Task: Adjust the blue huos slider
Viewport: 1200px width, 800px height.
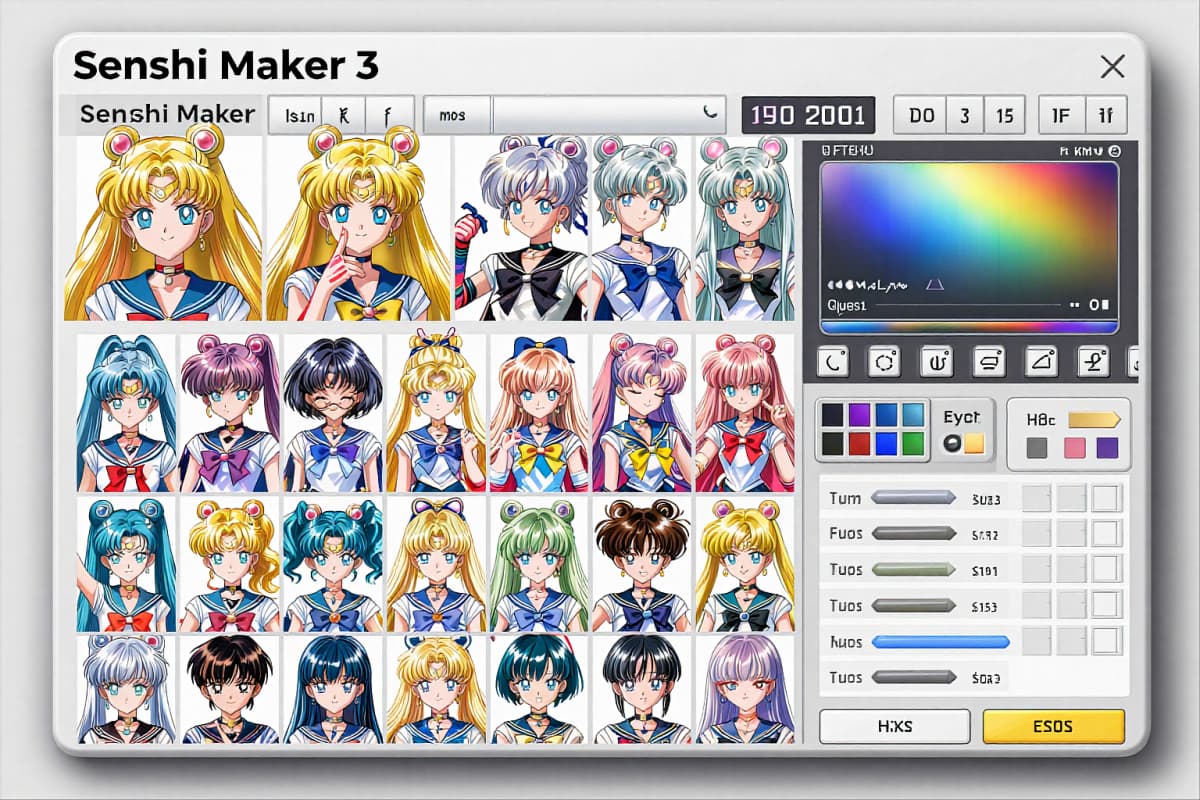Action: point(940,641)
